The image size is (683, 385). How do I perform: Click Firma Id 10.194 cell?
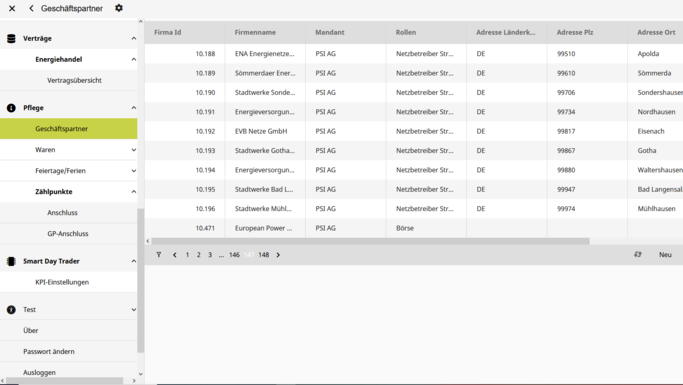coord(185,170)
